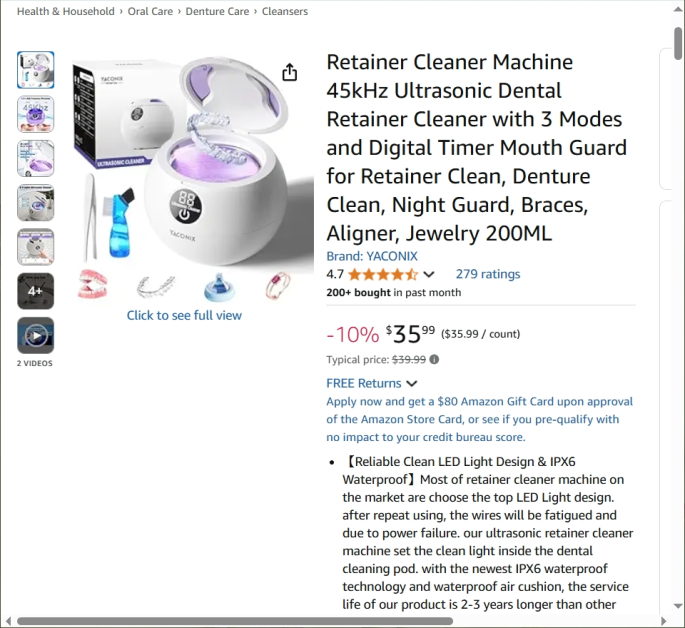The height and width of the screenshot is (628, 685).
Task: Expand the FREE Returns dropdown
Action: [372, 383]
